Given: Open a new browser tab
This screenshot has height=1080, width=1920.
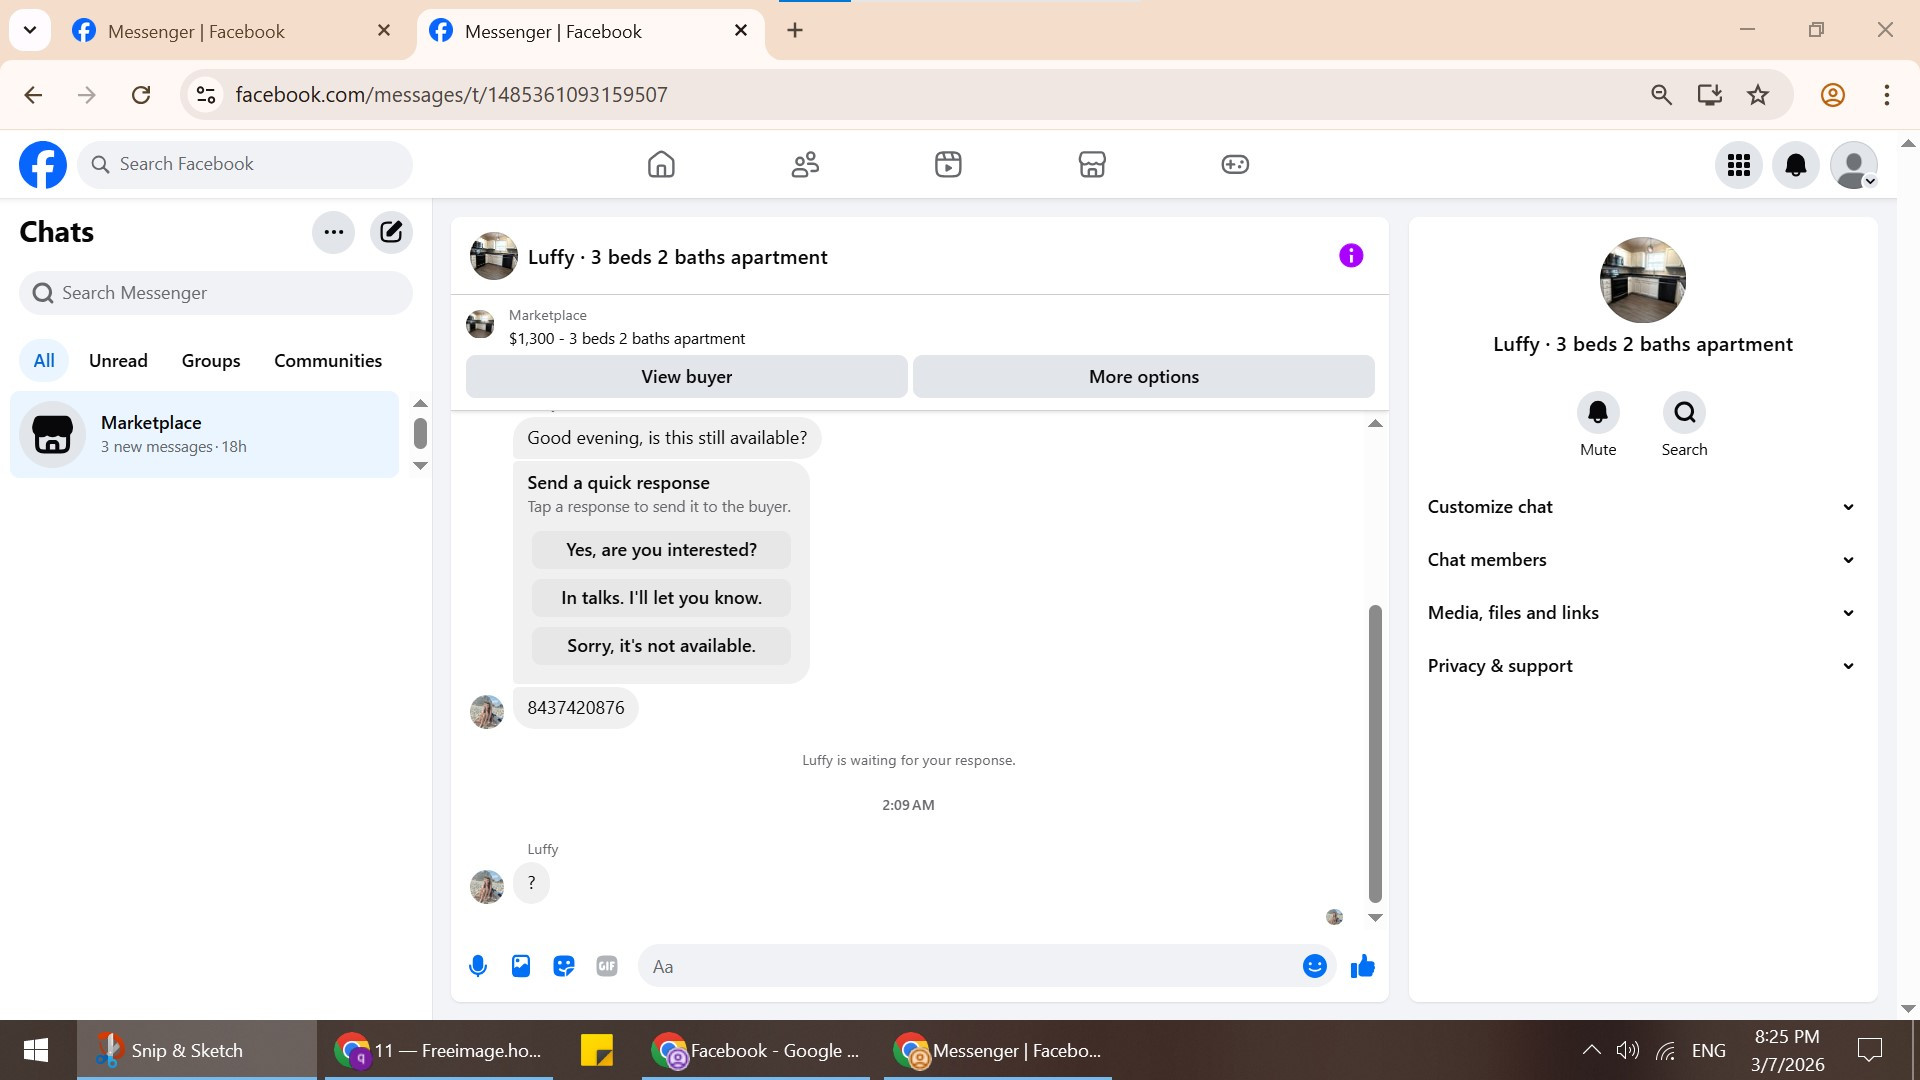Looking at the screenshot, I should tap(795, 30).
